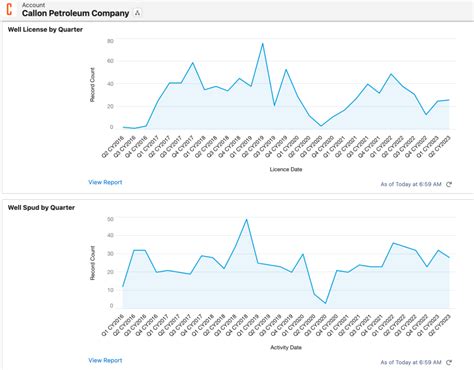Click the Callon Petroleum account logo icon
Viewport: 474px width, 370px height.
(9, 9)
